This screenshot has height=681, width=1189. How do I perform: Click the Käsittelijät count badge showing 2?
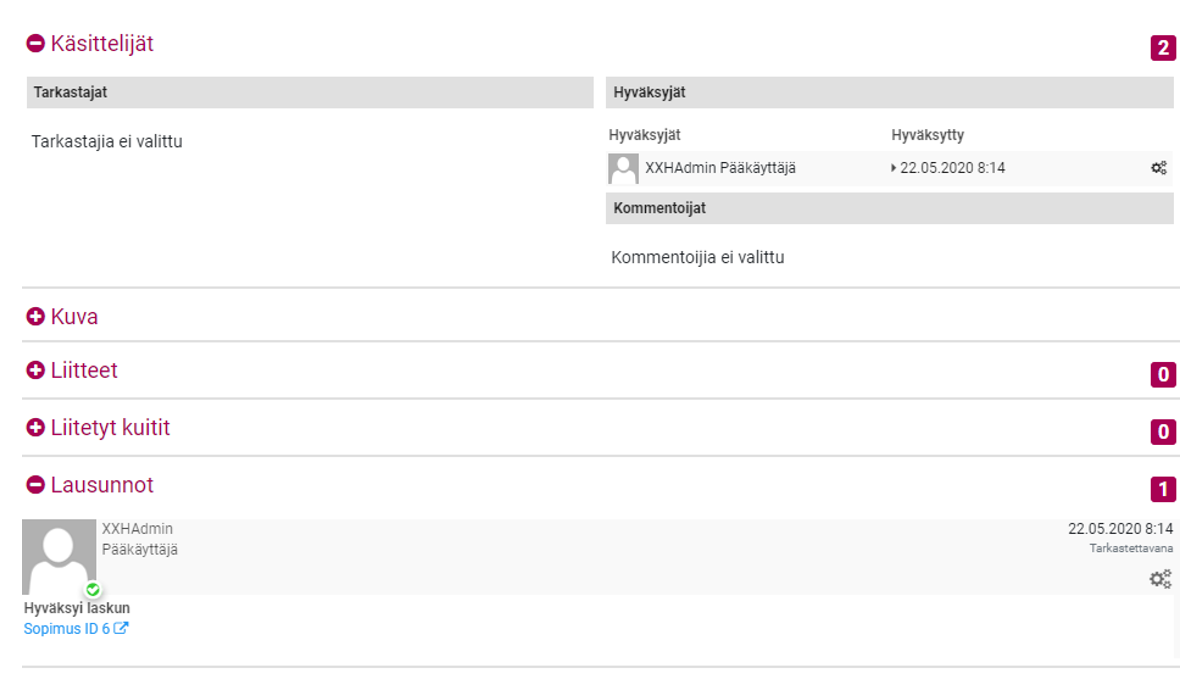point(1163,48)
